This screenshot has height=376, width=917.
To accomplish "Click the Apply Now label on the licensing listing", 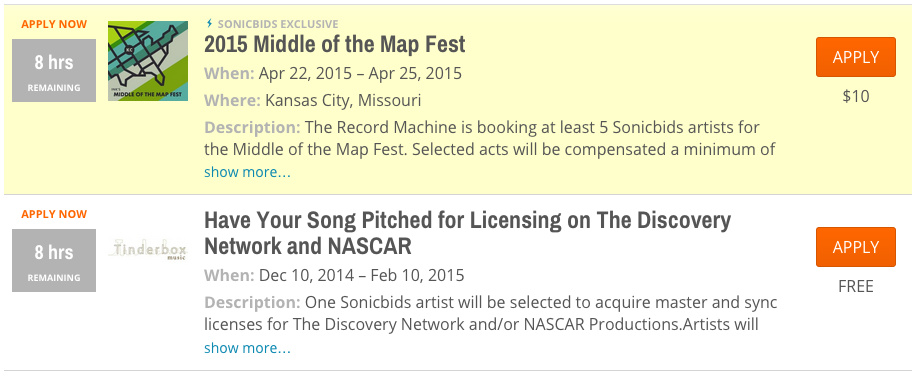I will [54, 214].
